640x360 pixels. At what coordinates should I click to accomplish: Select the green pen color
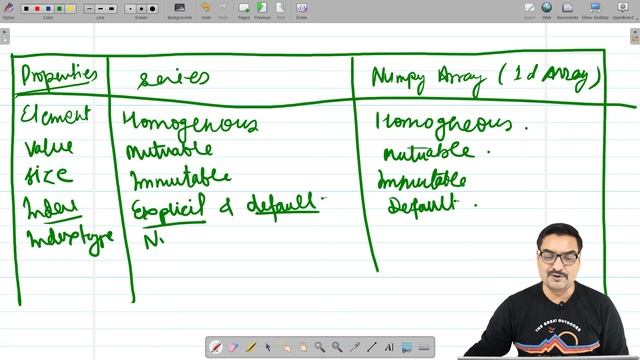point(59,8)
